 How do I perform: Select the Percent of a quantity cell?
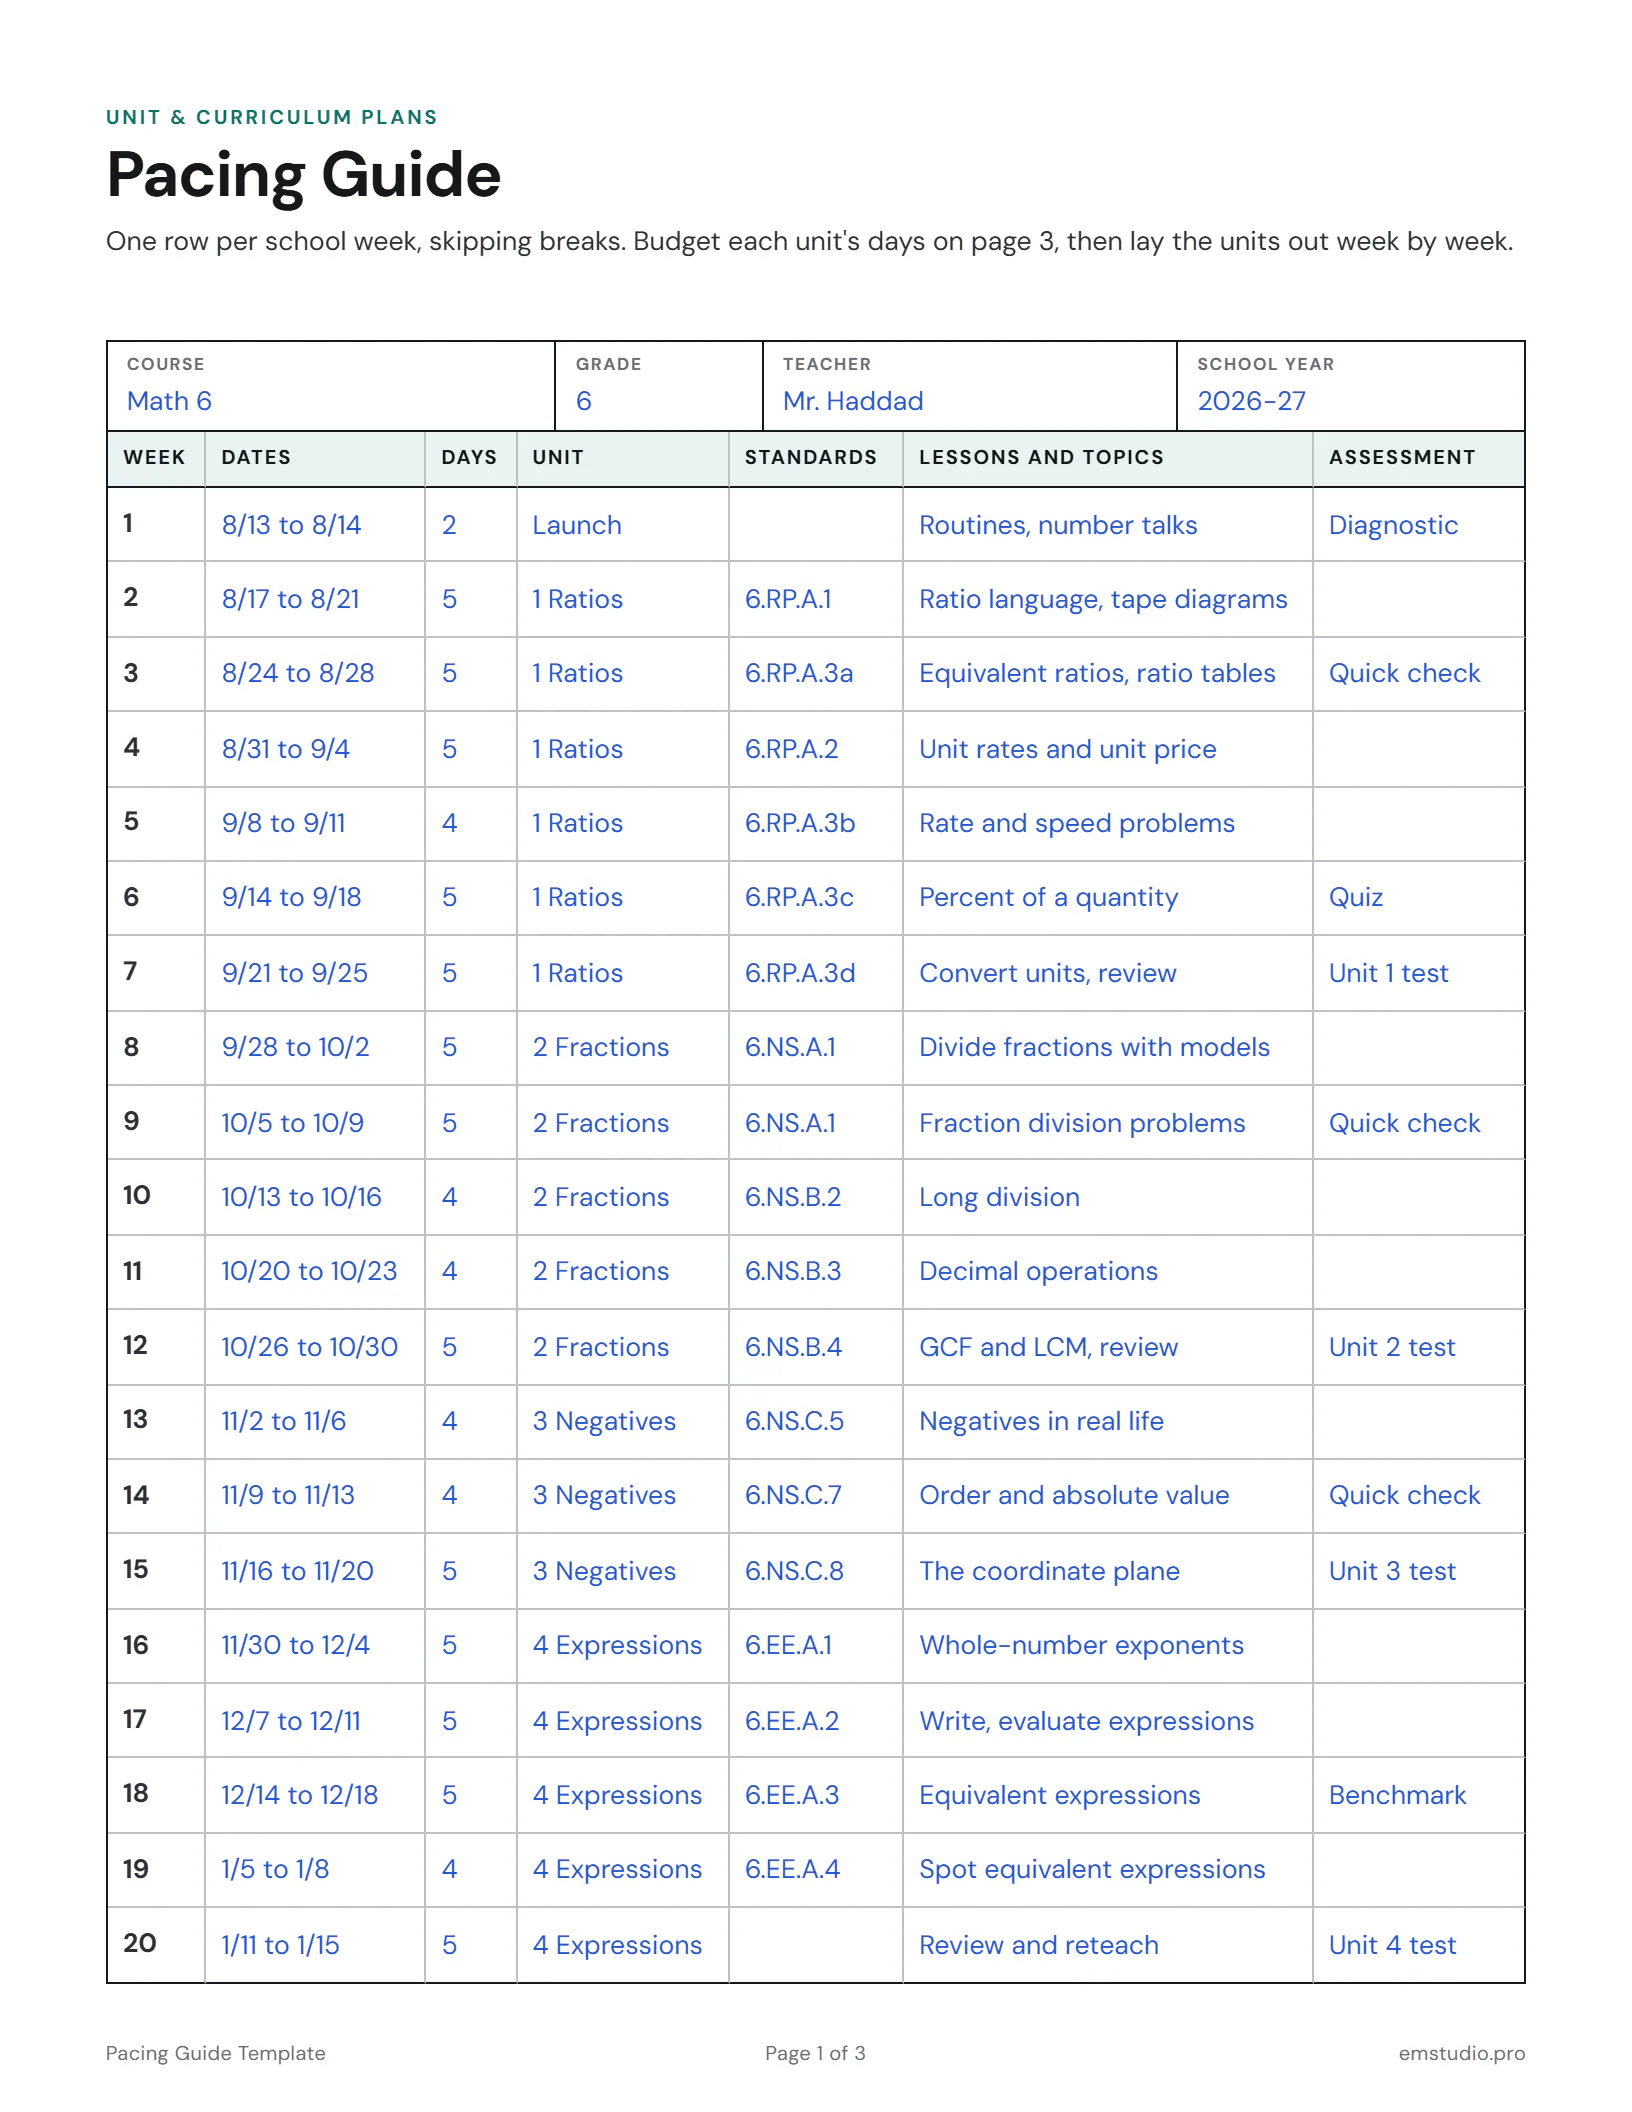(1108, 897)
